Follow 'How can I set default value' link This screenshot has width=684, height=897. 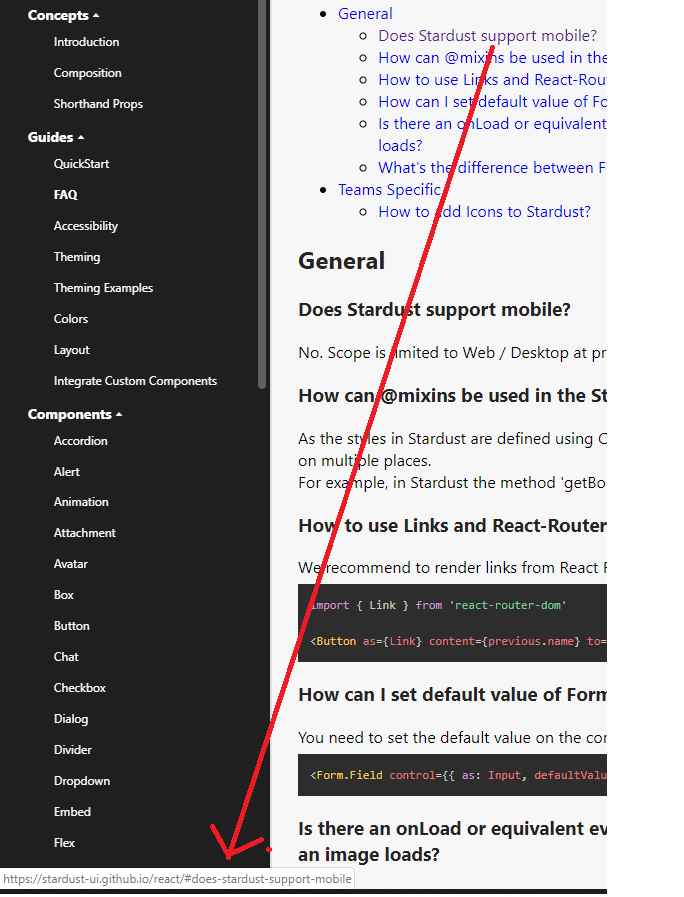click(x=492, y=102)
